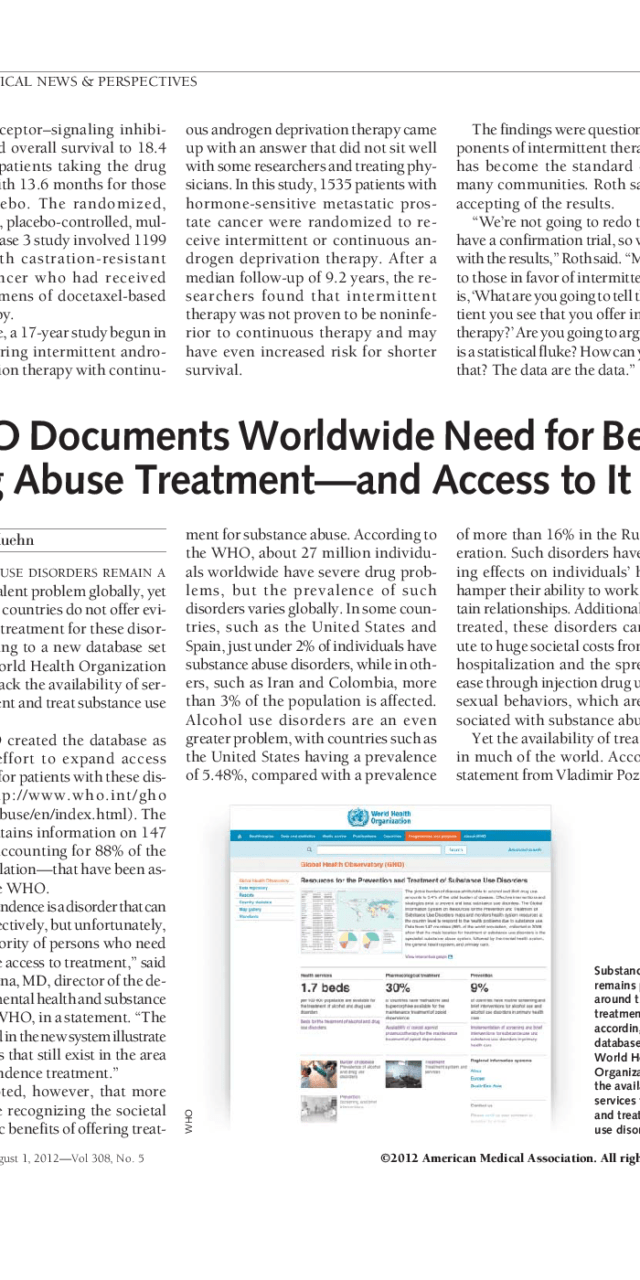Open the Treatment section photo thumbnail
Screen dimensions: 640x1280
click(x=404, y=1068)
